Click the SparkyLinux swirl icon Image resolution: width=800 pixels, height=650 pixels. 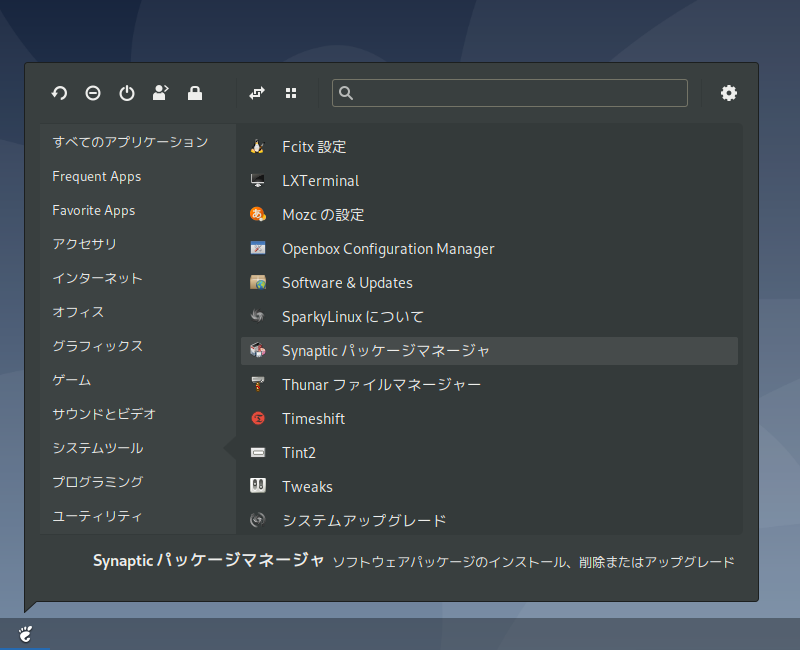258,316
